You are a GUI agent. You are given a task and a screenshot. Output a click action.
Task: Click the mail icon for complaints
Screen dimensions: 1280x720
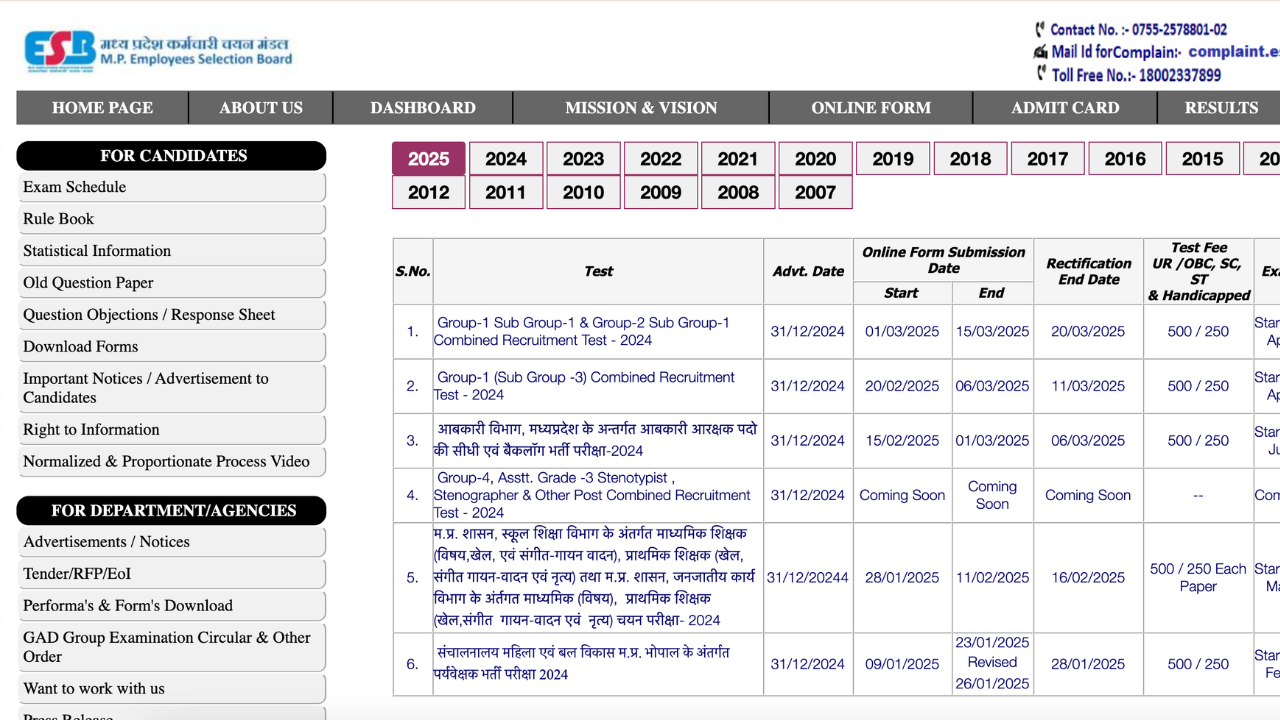(1040, 51)
